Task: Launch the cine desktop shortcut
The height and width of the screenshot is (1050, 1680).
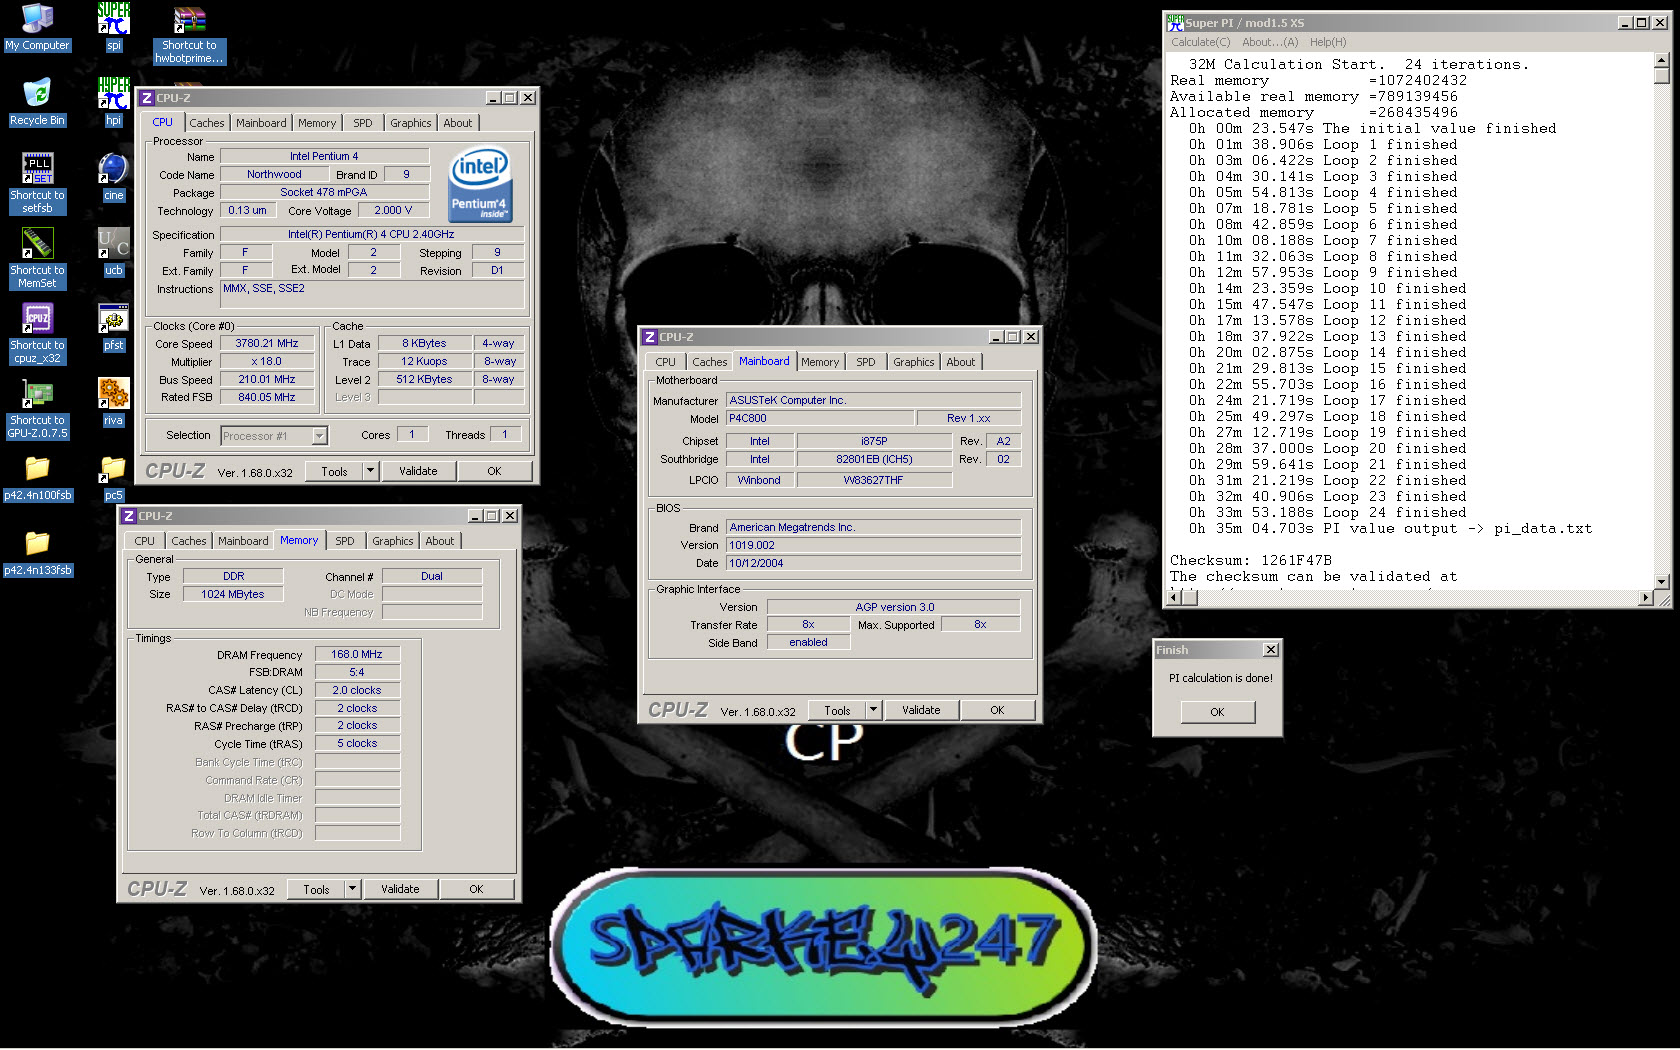Action: coord(113,177)
